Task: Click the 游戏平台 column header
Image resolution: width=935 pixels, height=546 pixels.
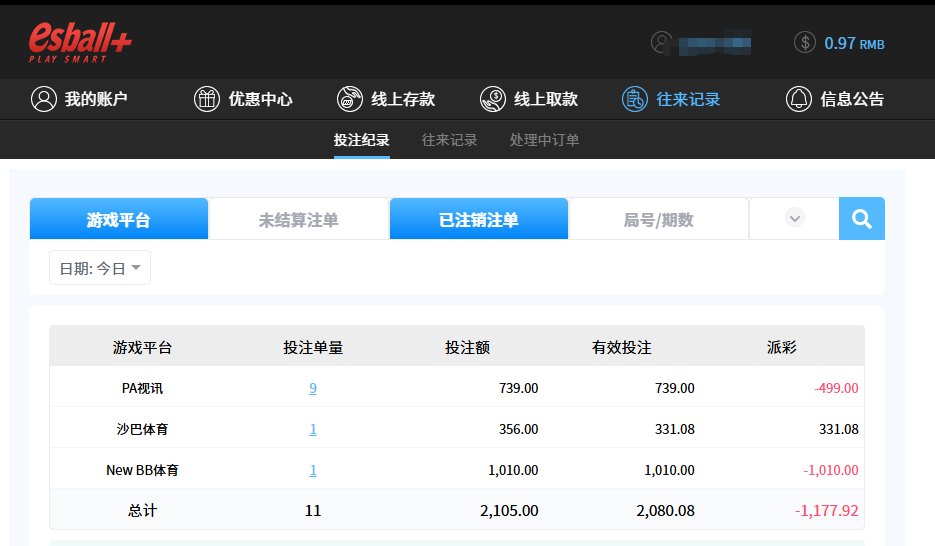Action: (x=143, y=348)
